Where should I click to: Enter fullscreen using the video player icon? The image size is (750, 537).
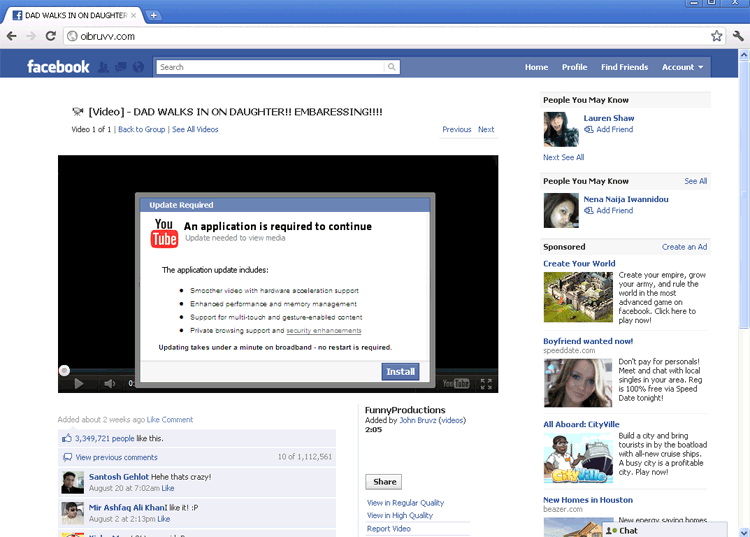(x=486, y=383)
